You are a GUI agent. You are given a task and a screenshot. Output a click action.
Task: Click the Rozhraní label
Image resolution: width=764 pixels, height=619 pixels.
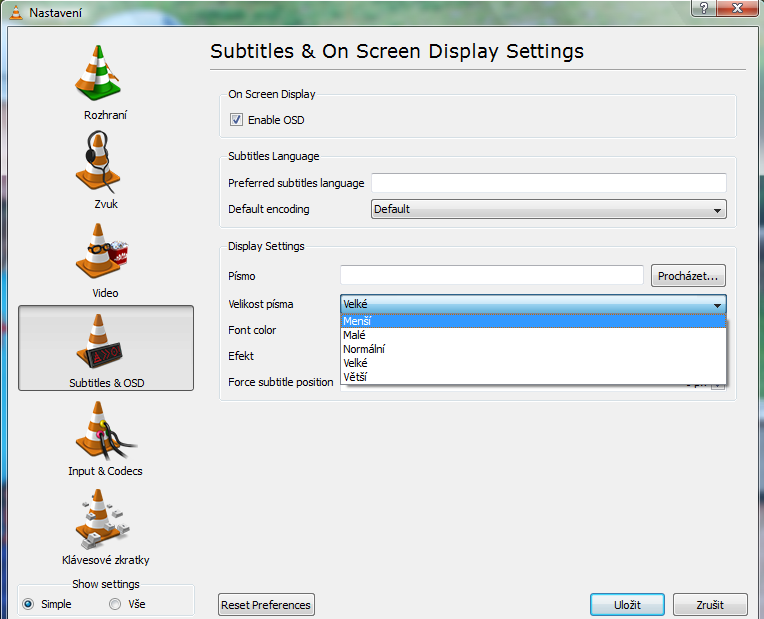(x=105, y=115)
